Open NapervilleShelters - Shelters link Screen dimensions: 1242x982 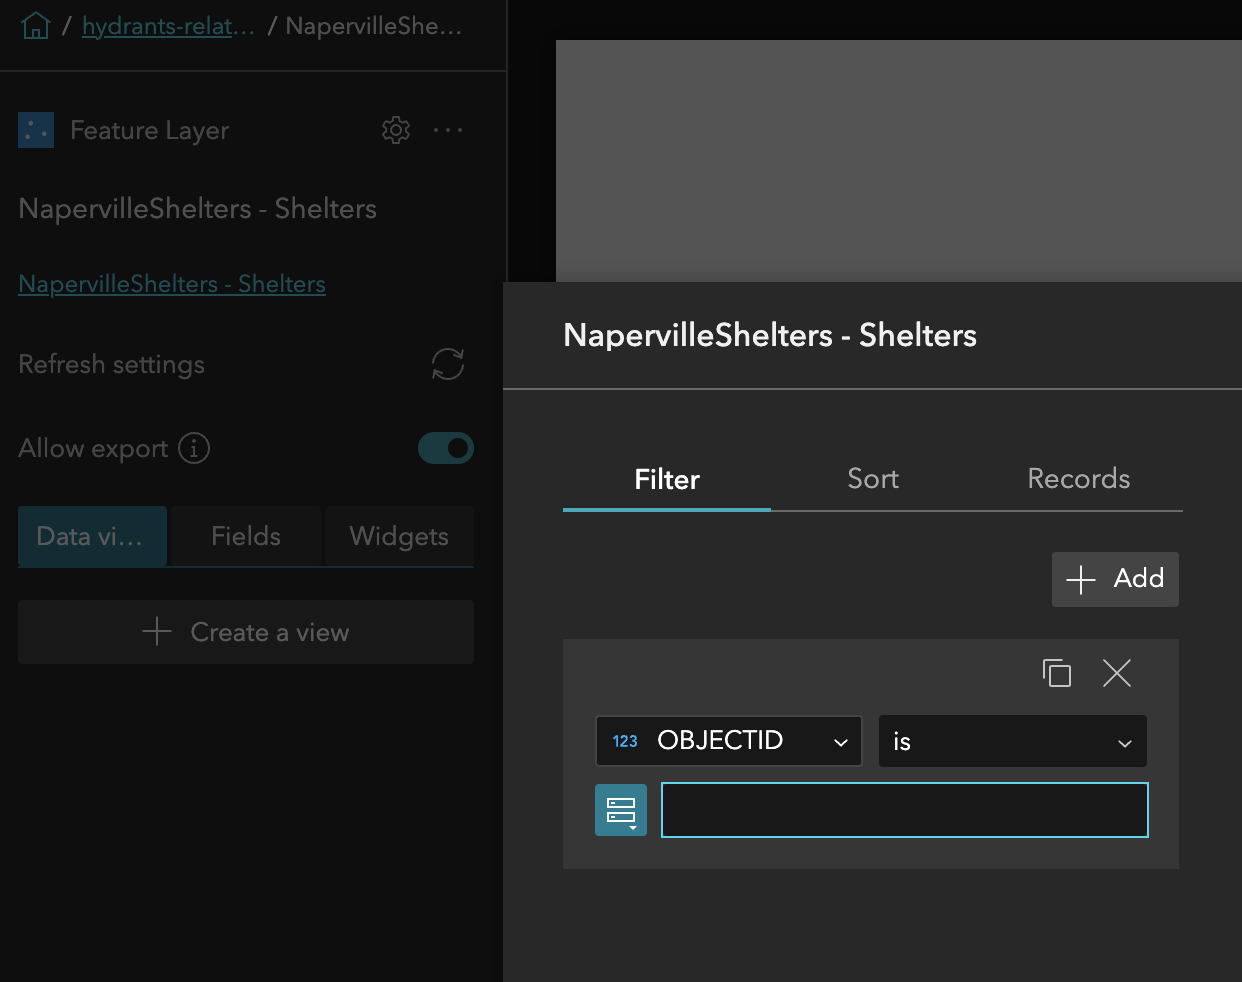(171, 284)
